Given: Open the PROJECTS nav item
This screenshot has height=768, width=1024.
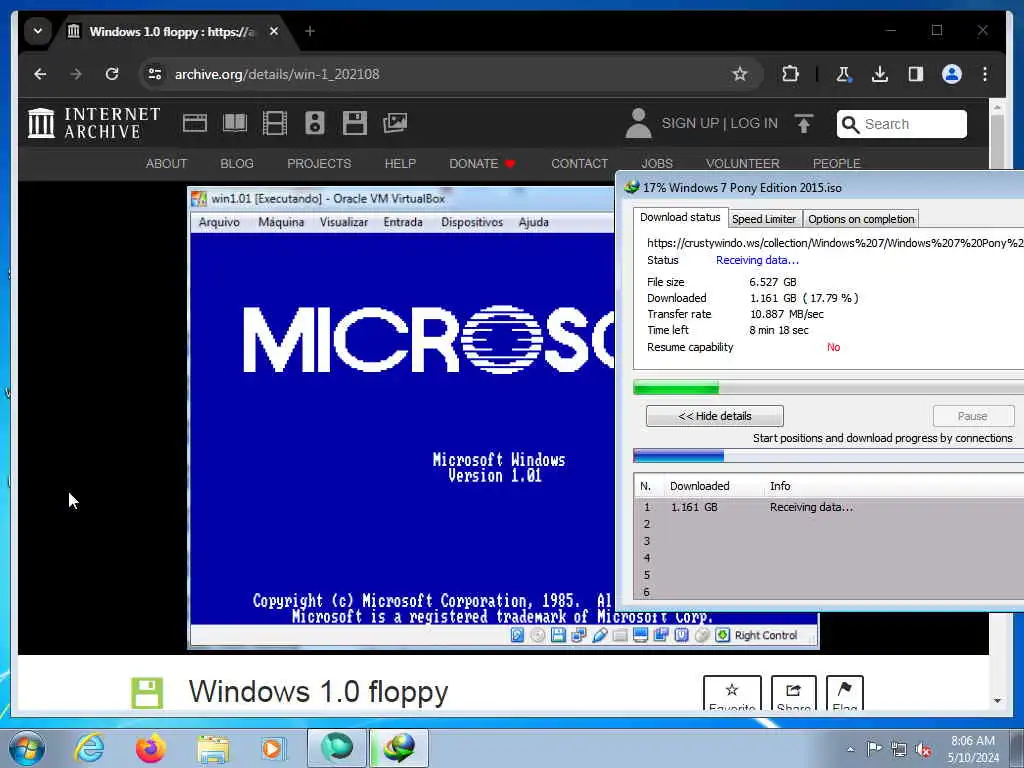Looking at the screenshot, I should [x=319, y=163].
